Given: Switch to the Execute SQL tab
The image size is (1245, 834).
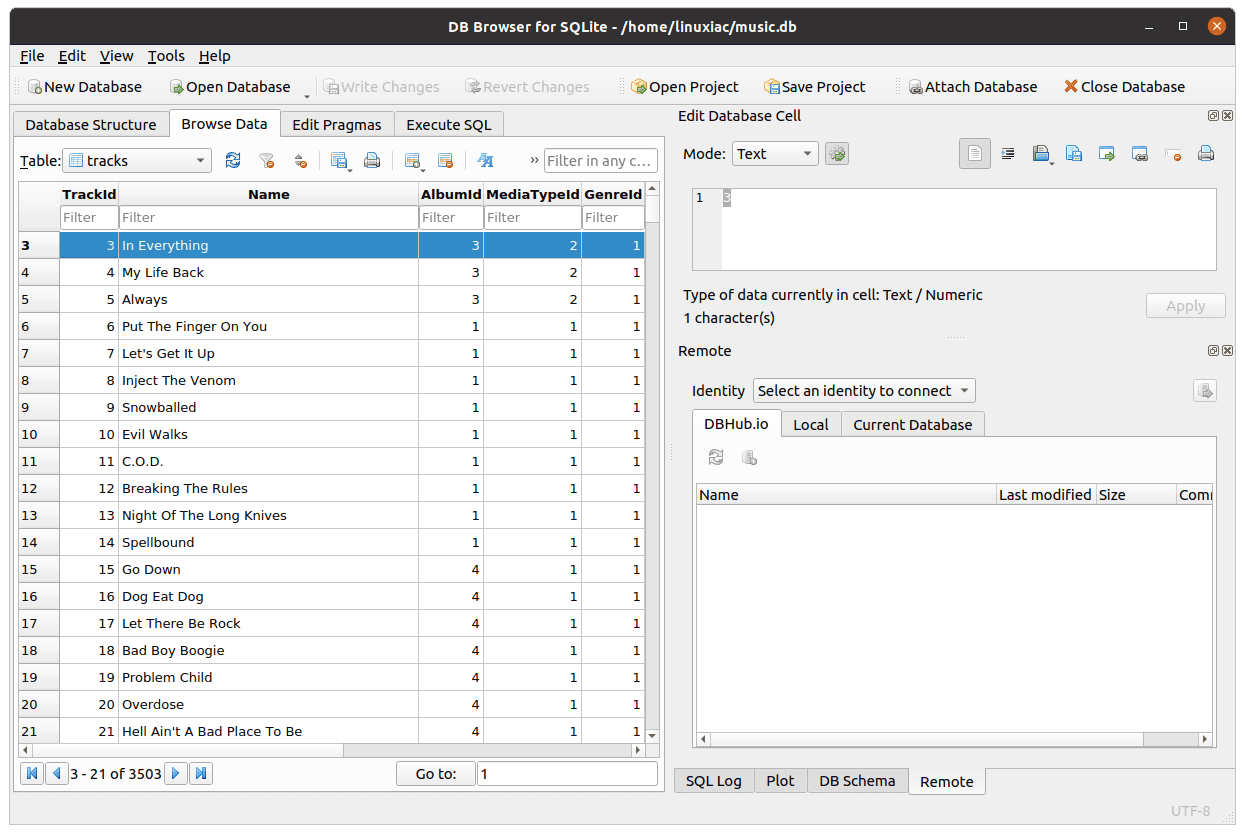Looking at the screenshot, I should point(448,124).
